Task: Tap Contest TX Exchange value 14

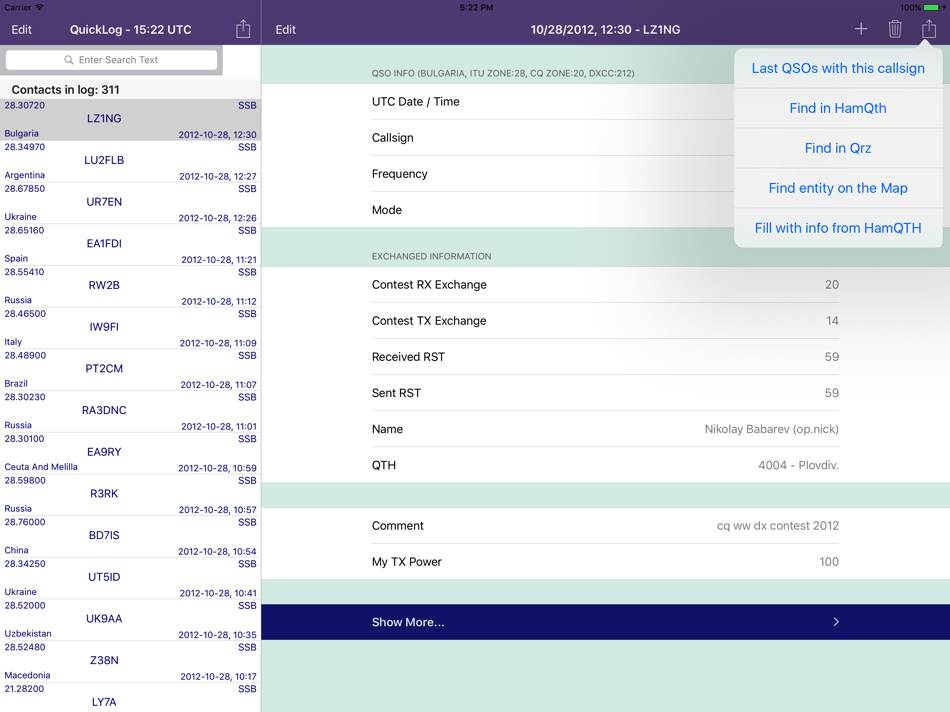Action: click(x=832, y=321)
